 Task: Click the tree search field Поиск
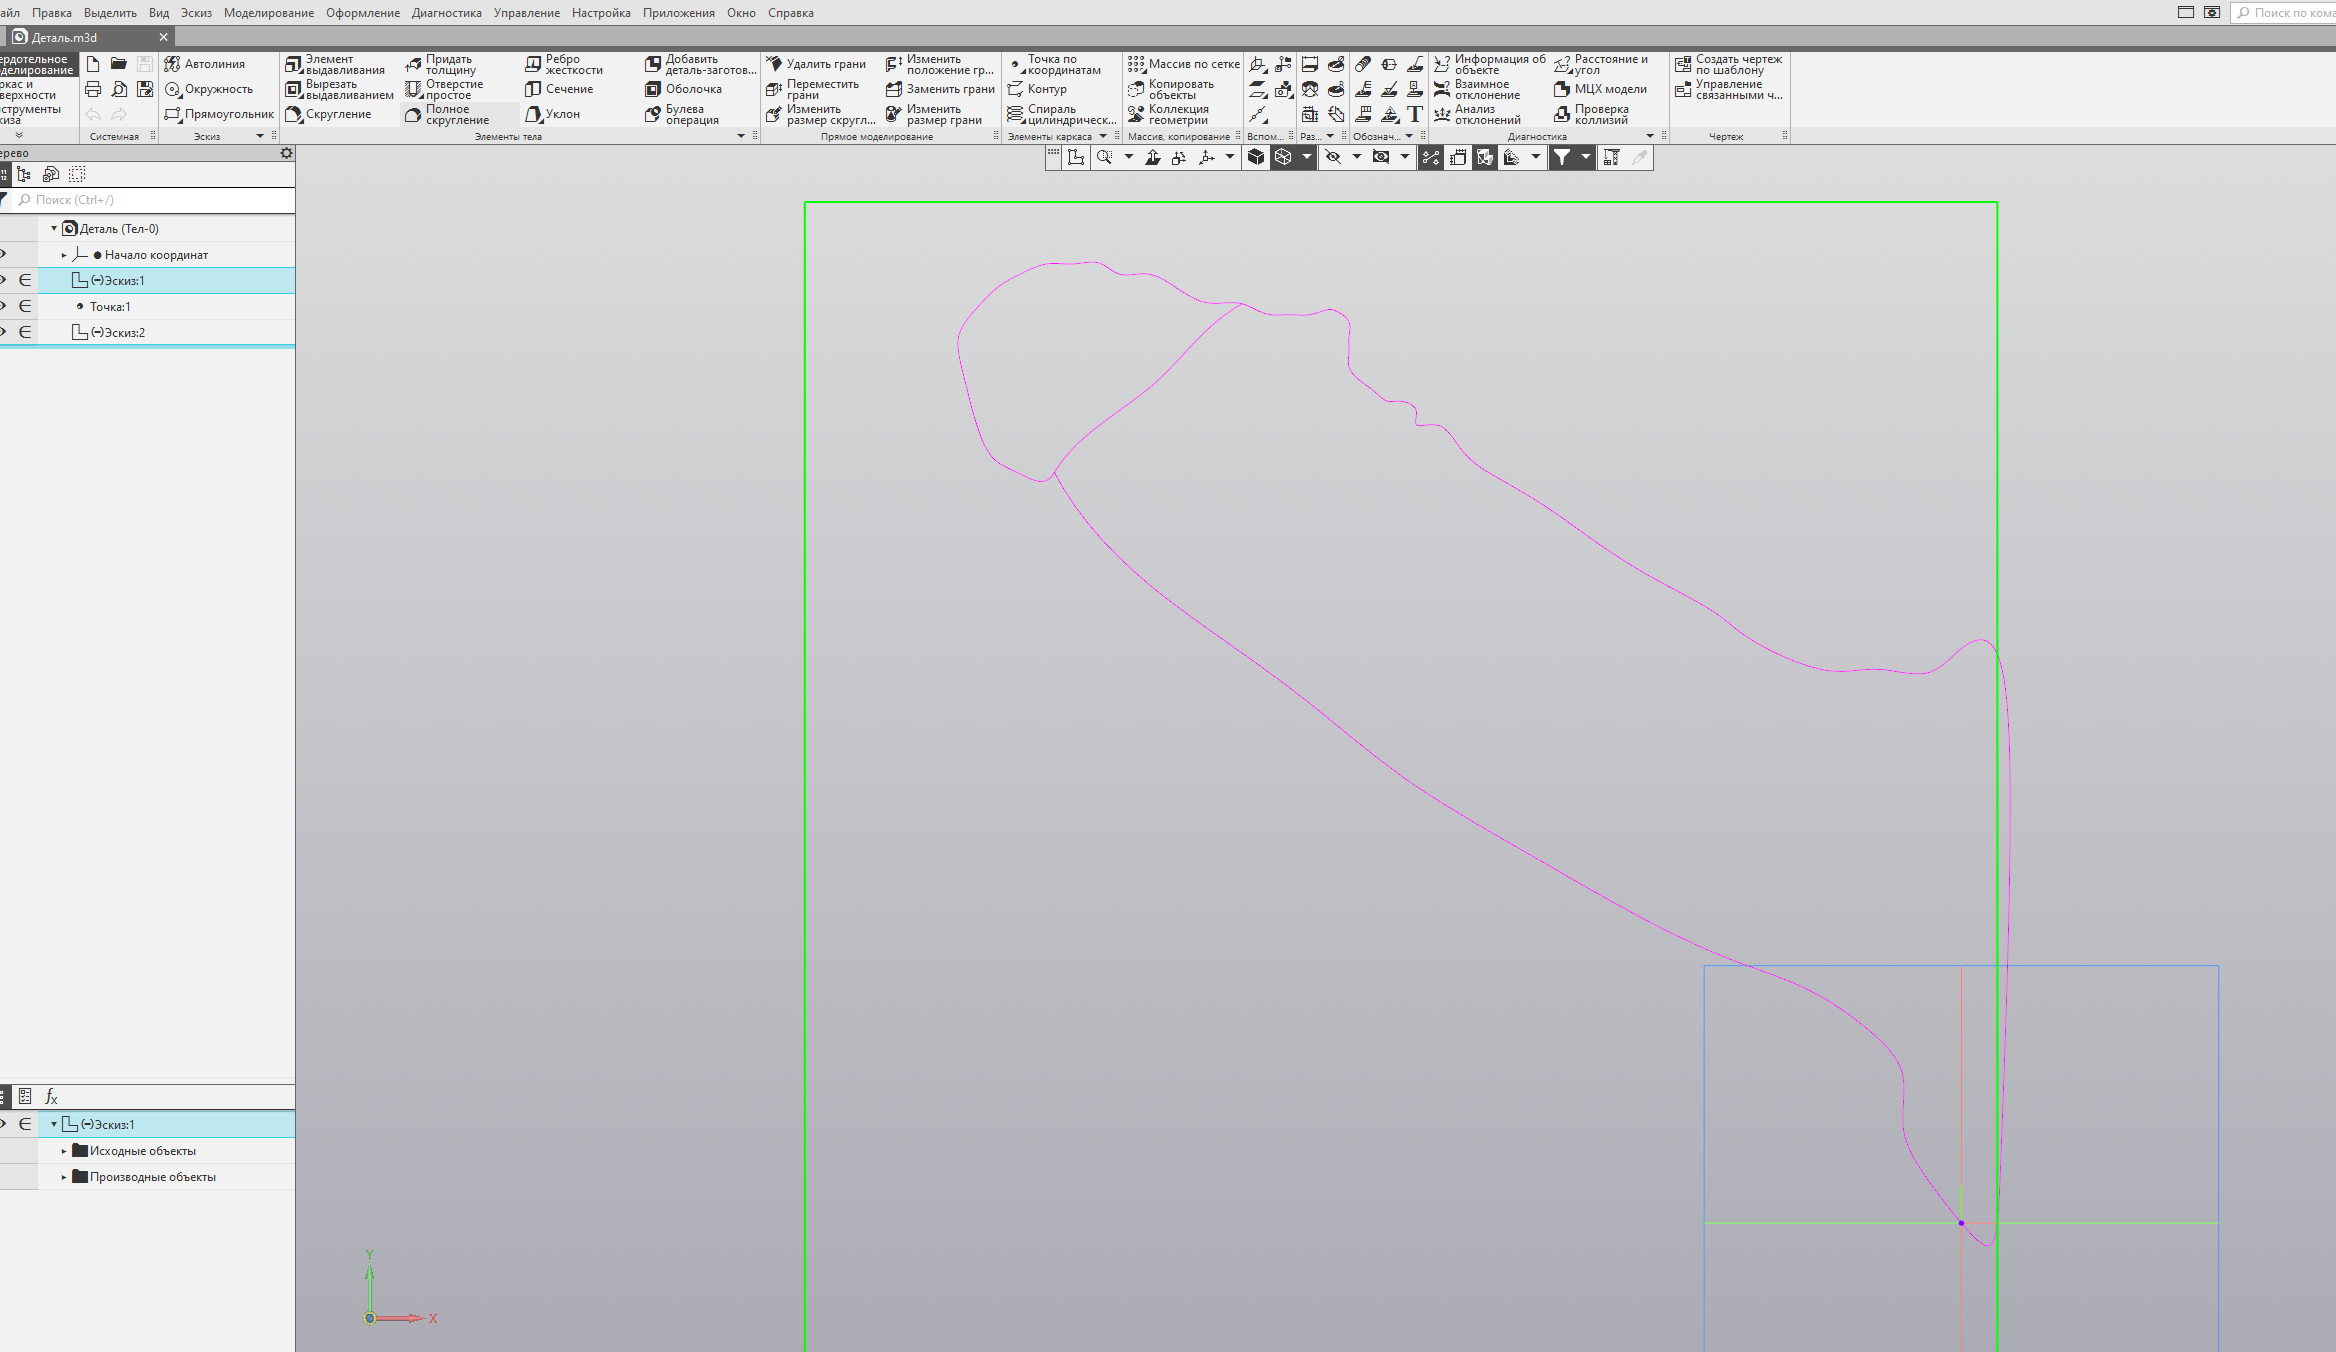click(150, 200)
